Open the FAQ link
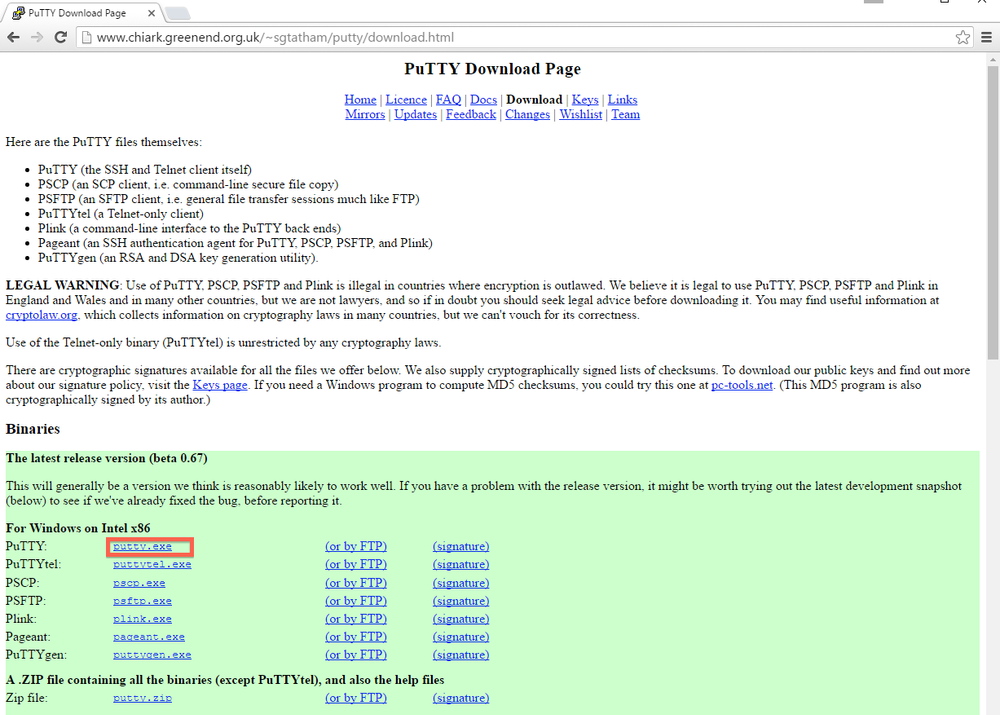This screenshot has width=1000, height=715. (448, 100)
